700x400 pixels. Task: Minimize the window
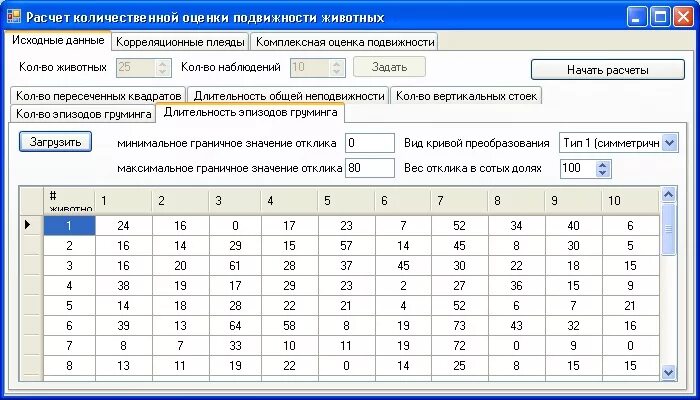point(637,17)
